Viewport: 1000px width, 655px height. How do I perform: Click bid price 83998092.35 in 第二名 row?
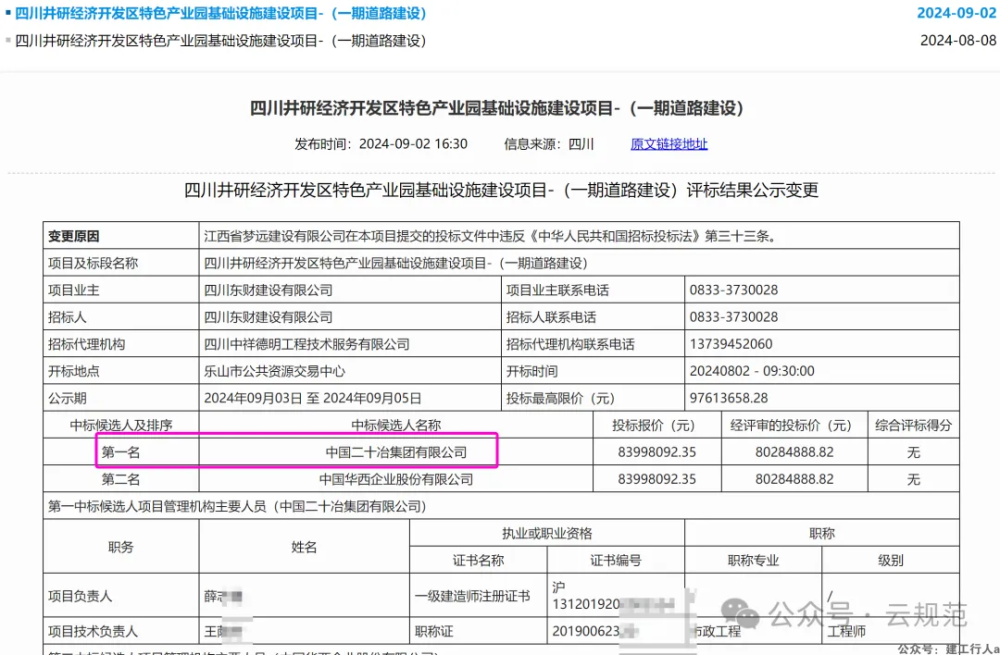click(657, 480)
